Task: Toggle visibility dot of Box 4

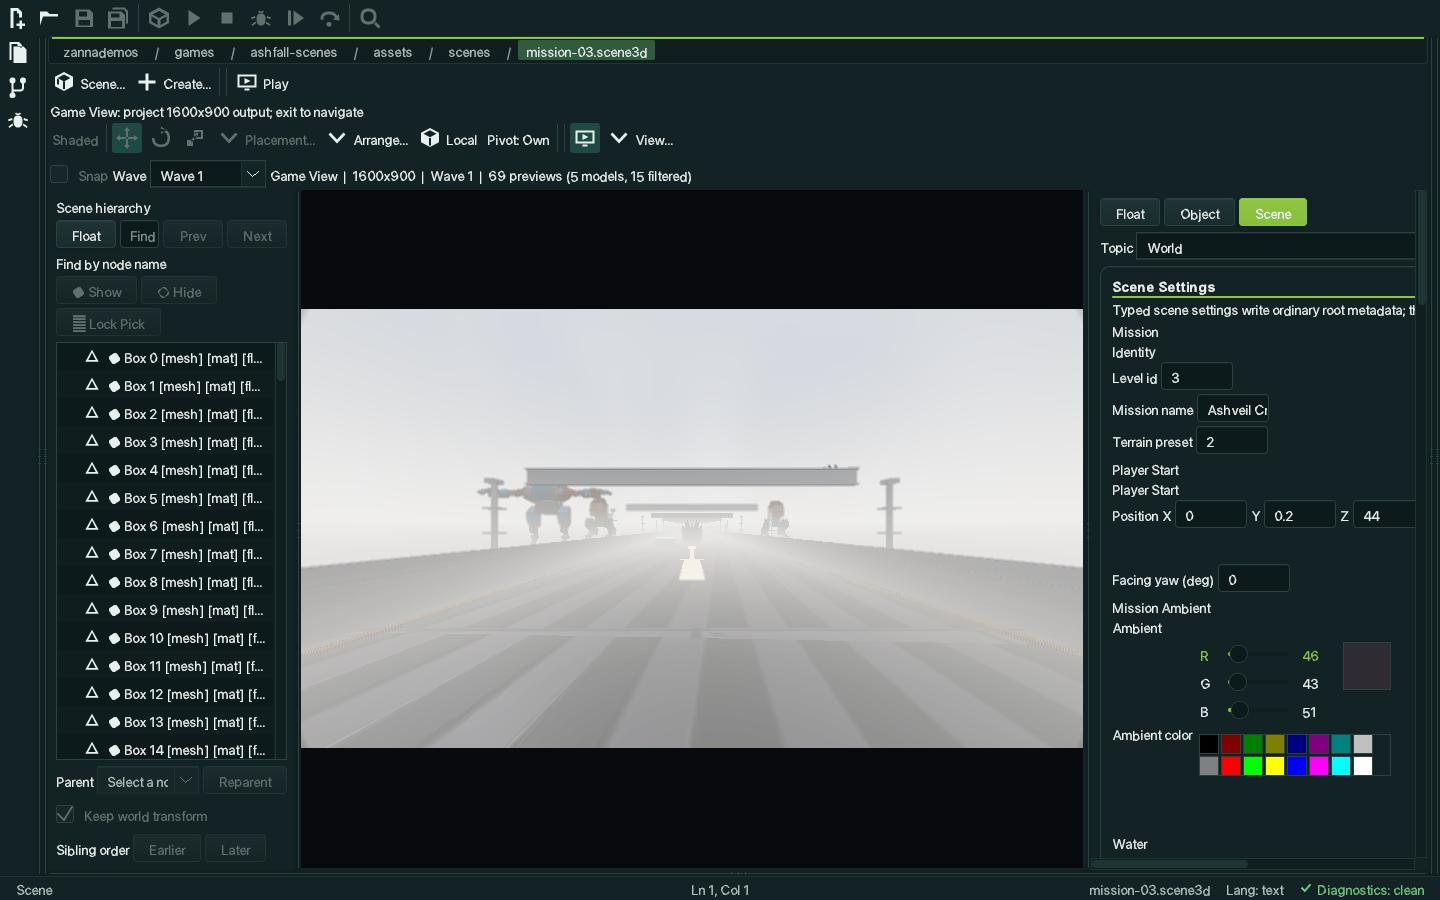Action: tap(114, 470)
